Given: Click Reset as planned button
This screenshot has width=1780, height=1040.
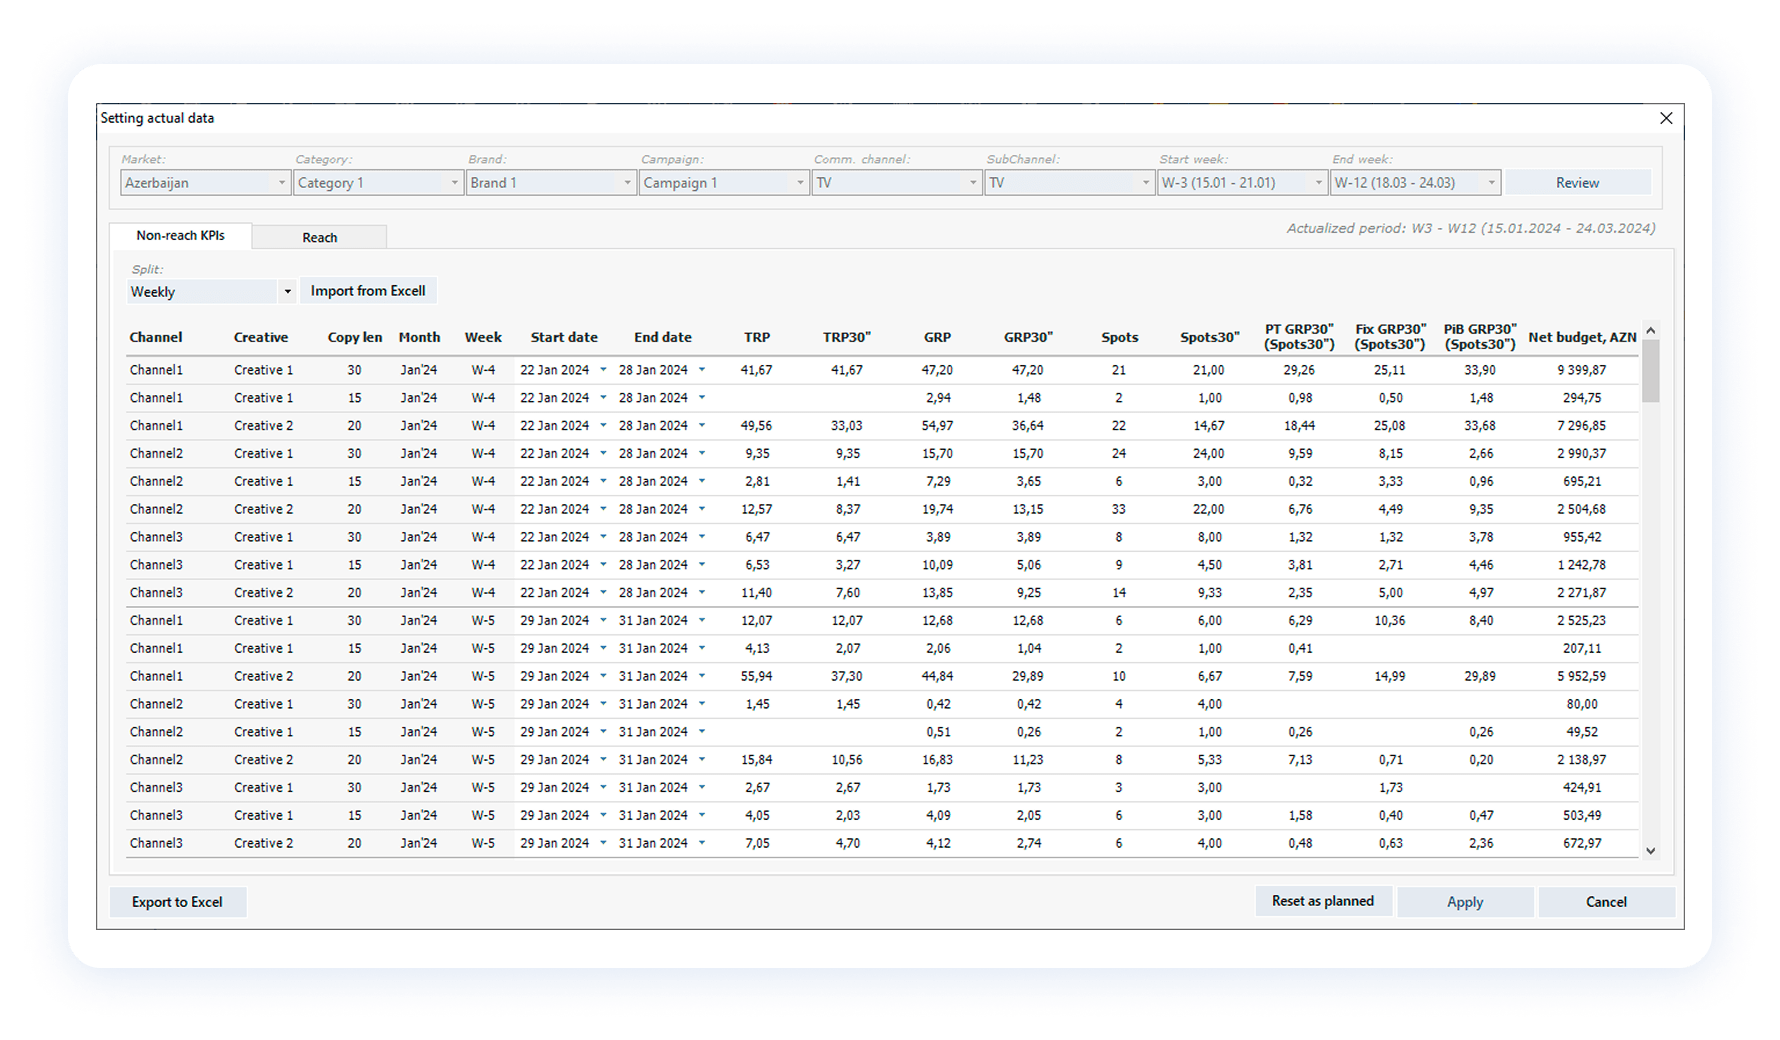Looking at the screenshot, I should pyautogui.click(x=1323, y=901).
